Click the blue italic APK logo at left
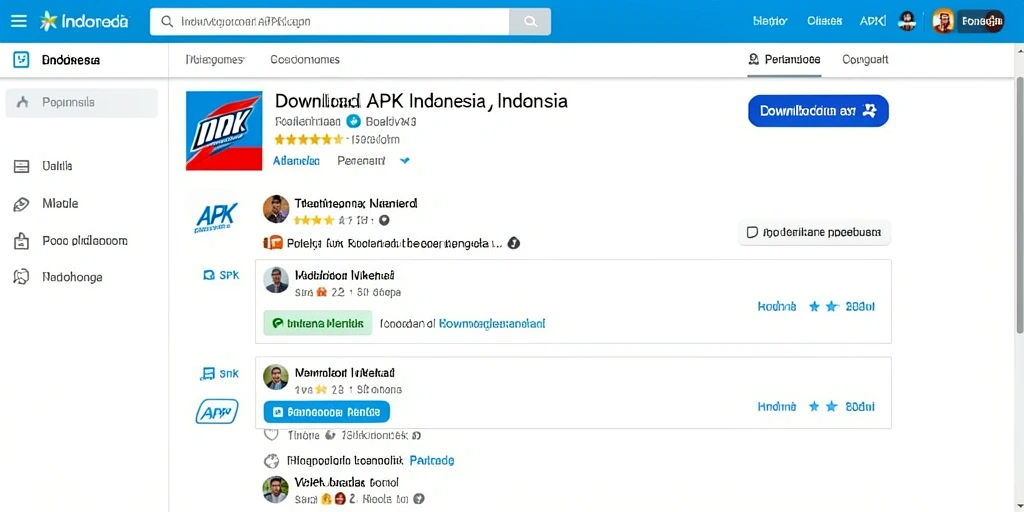Viewport: 1024px width, 512px height. [217, 217]
